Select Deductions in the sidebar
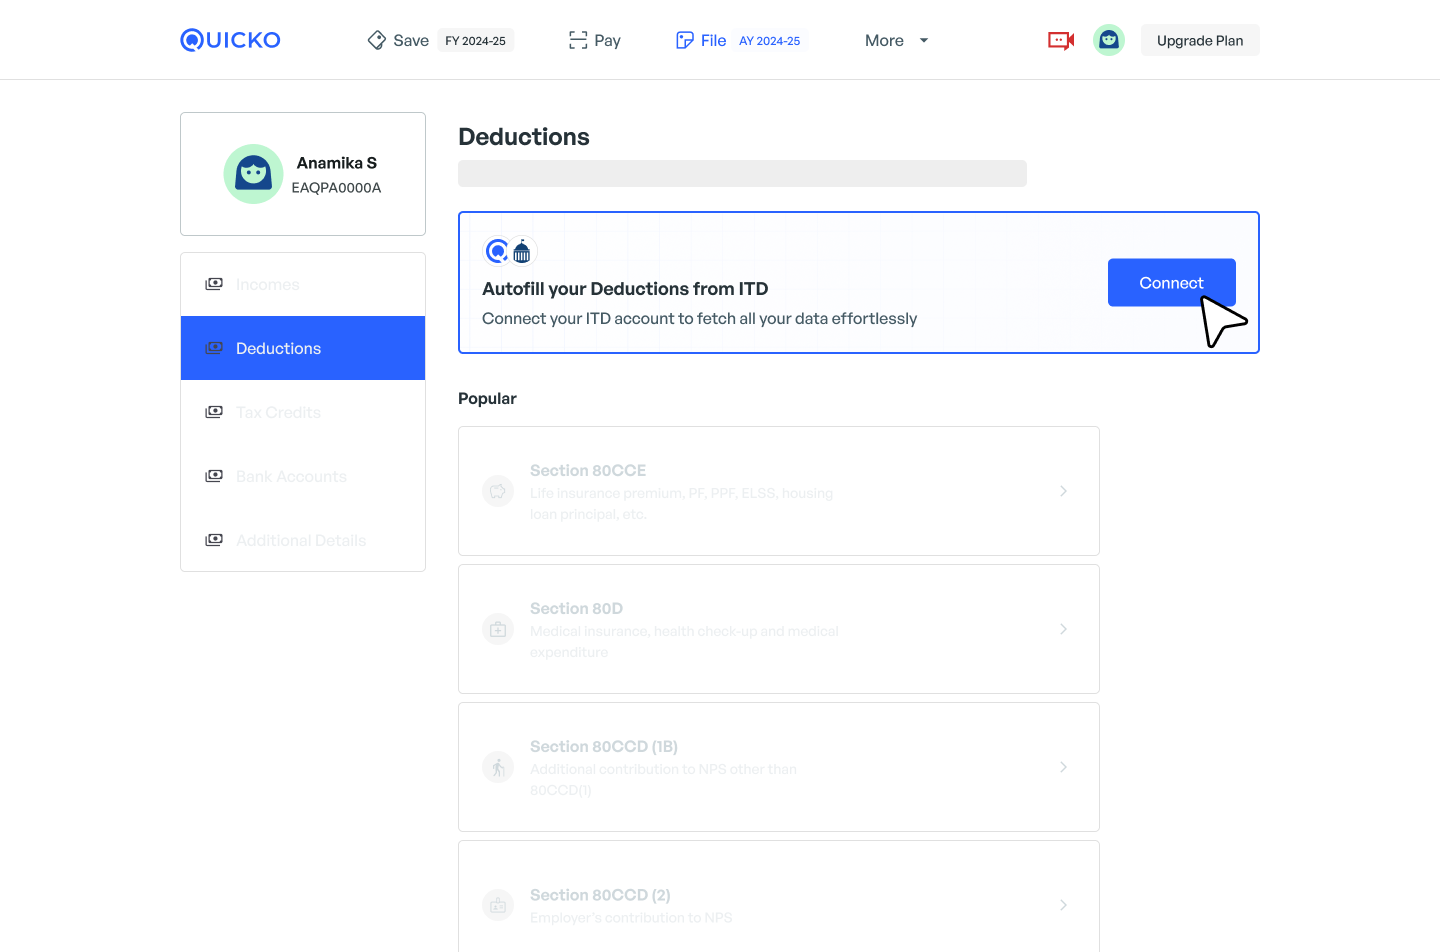This screenshot has height=952, width=1440. 278,348
